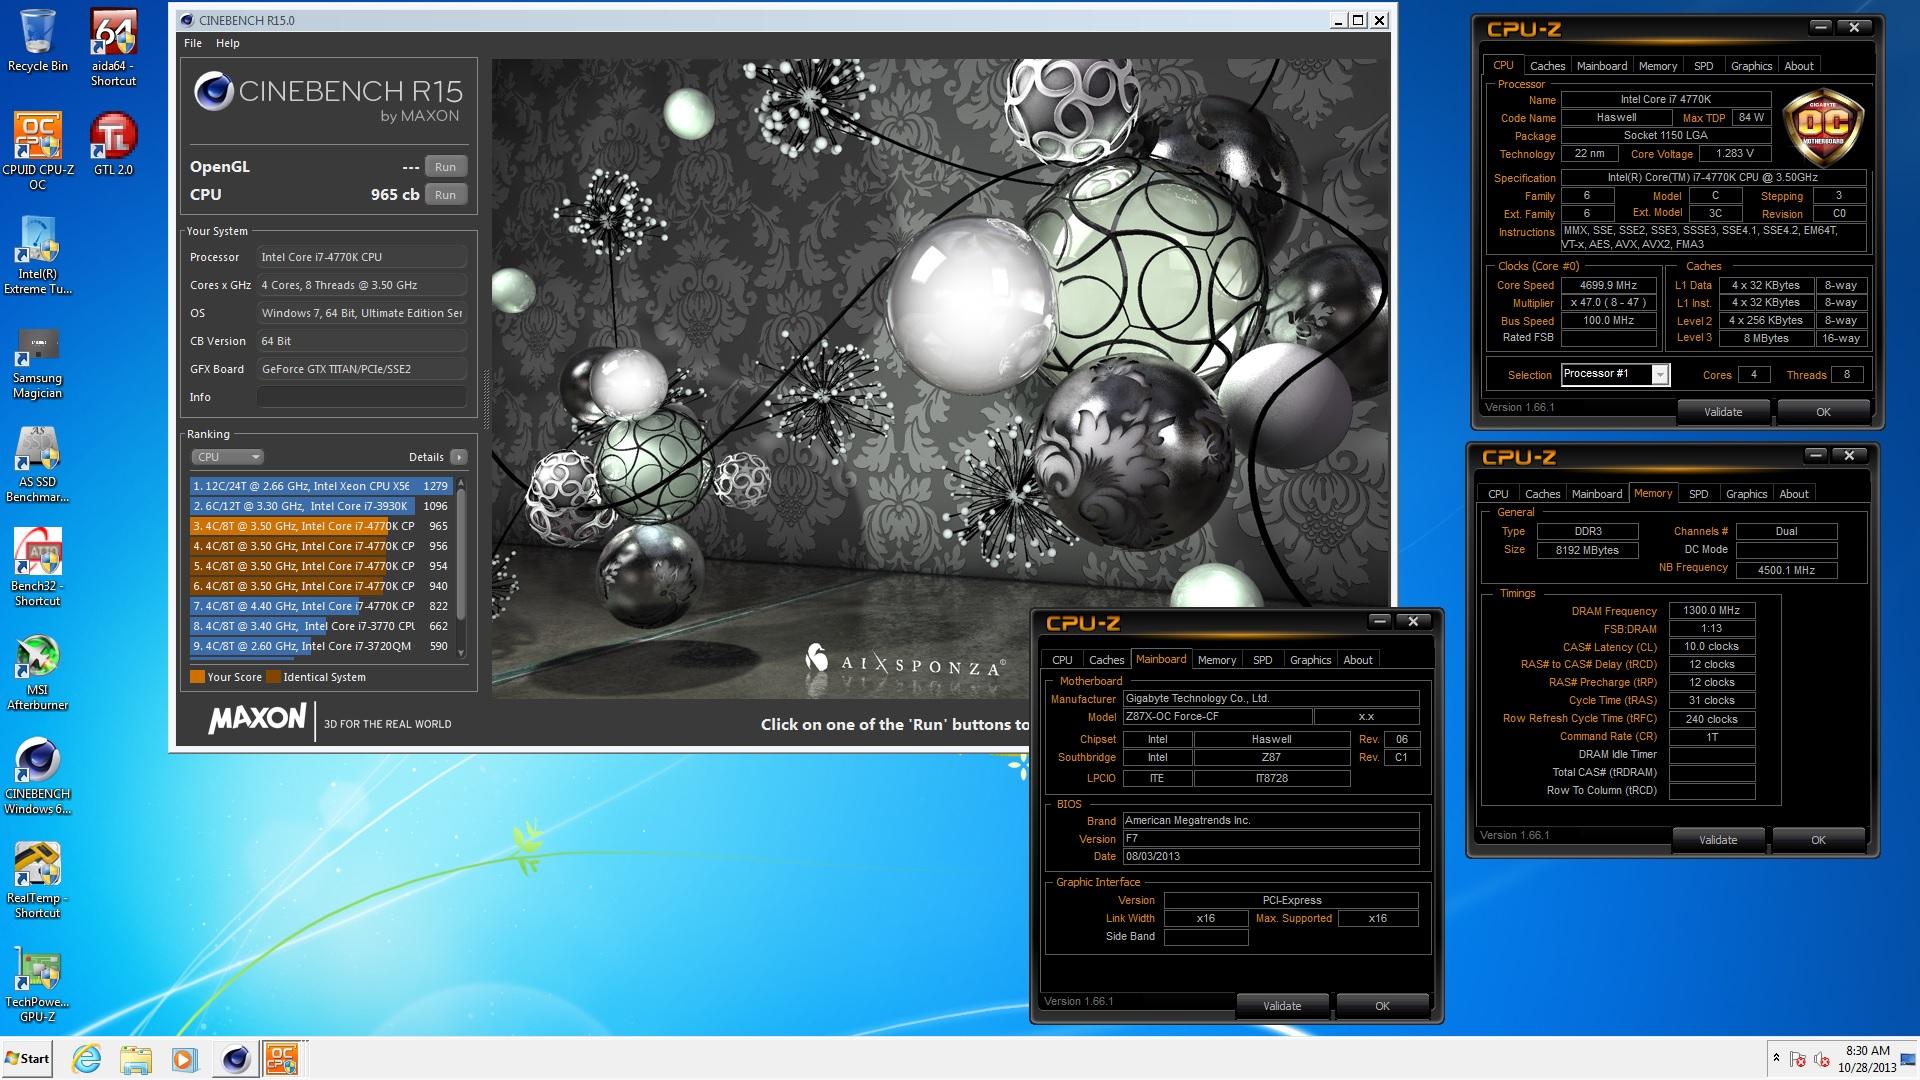1920x1080 pixels.
Task: Open CPU tab in Memory CPU-Z window
Action: (x=1497, y=494)
